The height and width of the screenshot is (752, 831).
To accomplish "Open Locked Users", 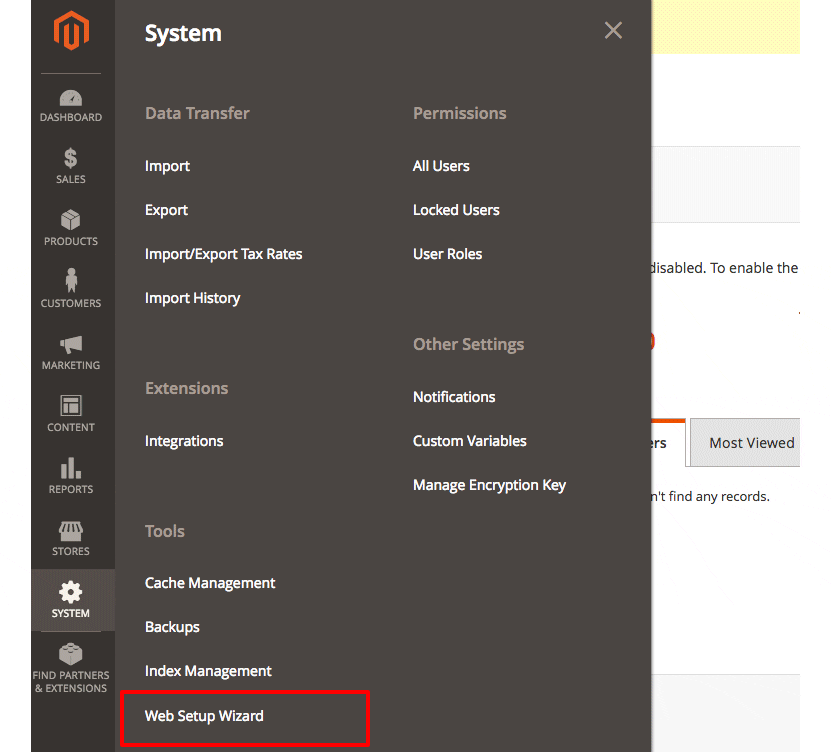I will pyautogui.click(x=456, y=210).
